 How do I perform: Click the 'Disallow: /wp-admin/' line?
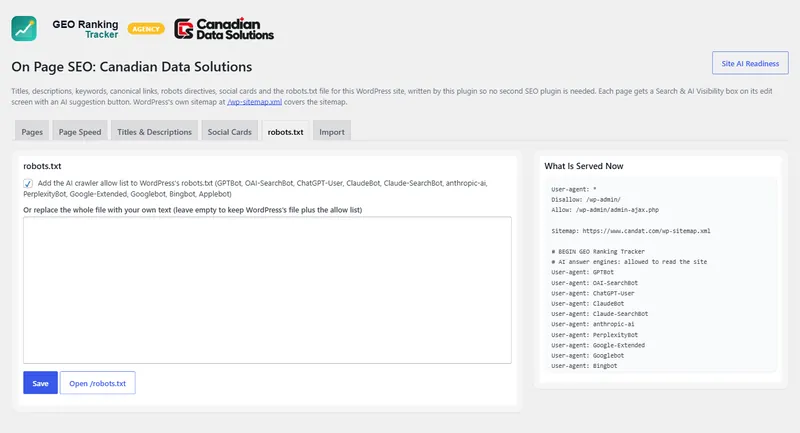[x=586, y=199]
